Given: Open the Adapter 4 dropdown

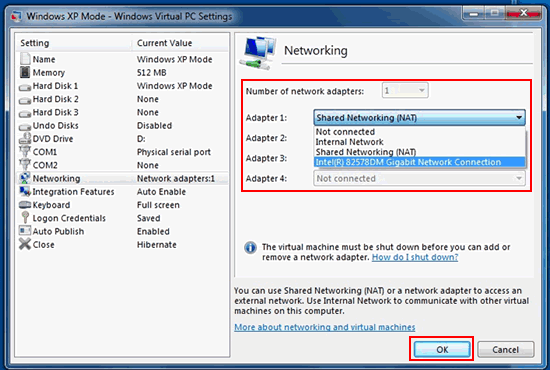Looking at the screenshot, I should [x=419, y=179].
